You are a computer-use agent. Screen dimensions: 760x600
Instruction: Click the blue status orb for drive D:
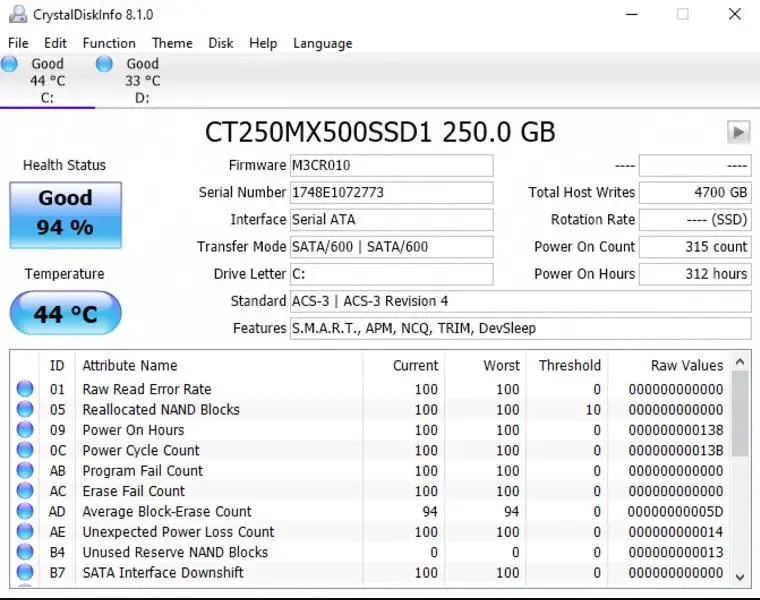[104, 63]
